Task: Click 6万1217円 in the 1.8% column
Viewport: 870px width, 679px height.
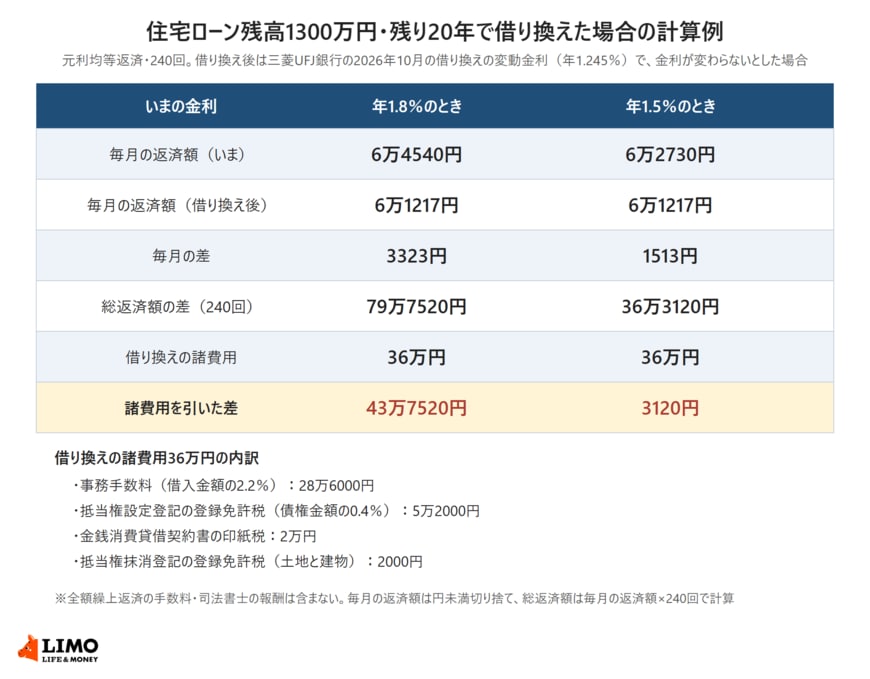Action: tap(417, 205)
